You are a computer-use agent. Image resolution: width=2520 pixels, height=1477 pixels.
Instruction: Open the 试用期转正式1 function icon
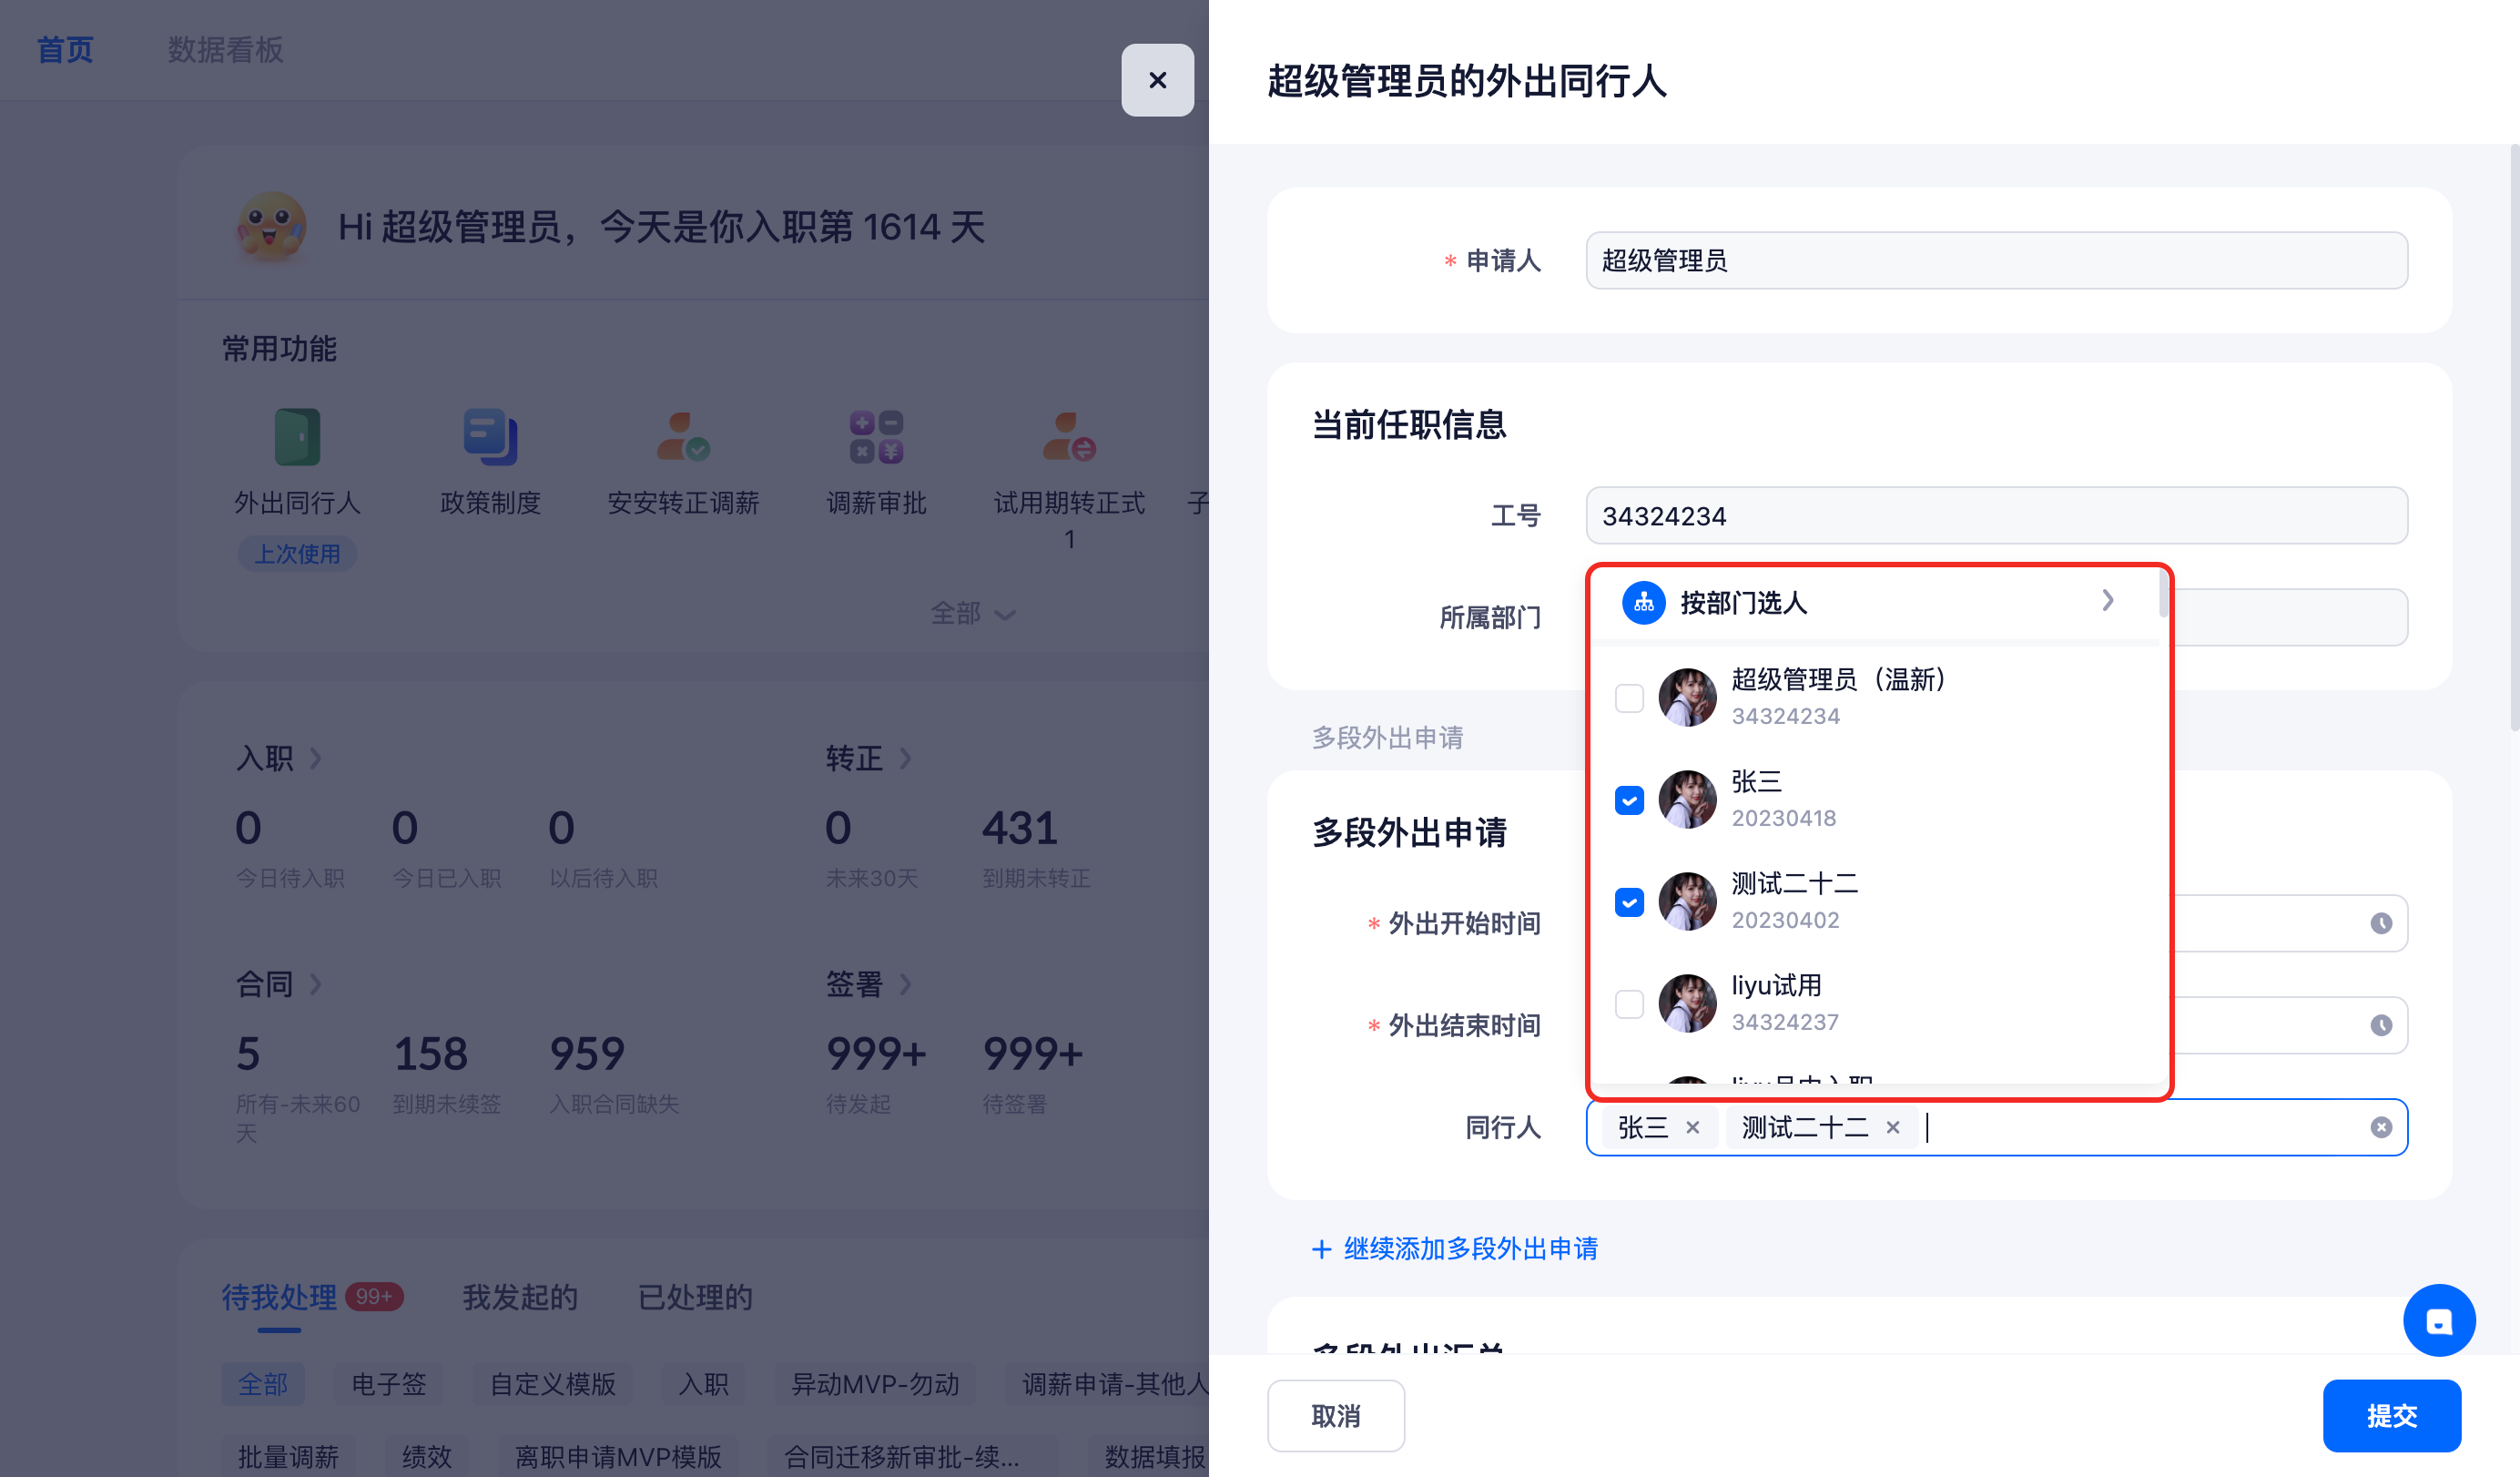tap(1069, 437)
